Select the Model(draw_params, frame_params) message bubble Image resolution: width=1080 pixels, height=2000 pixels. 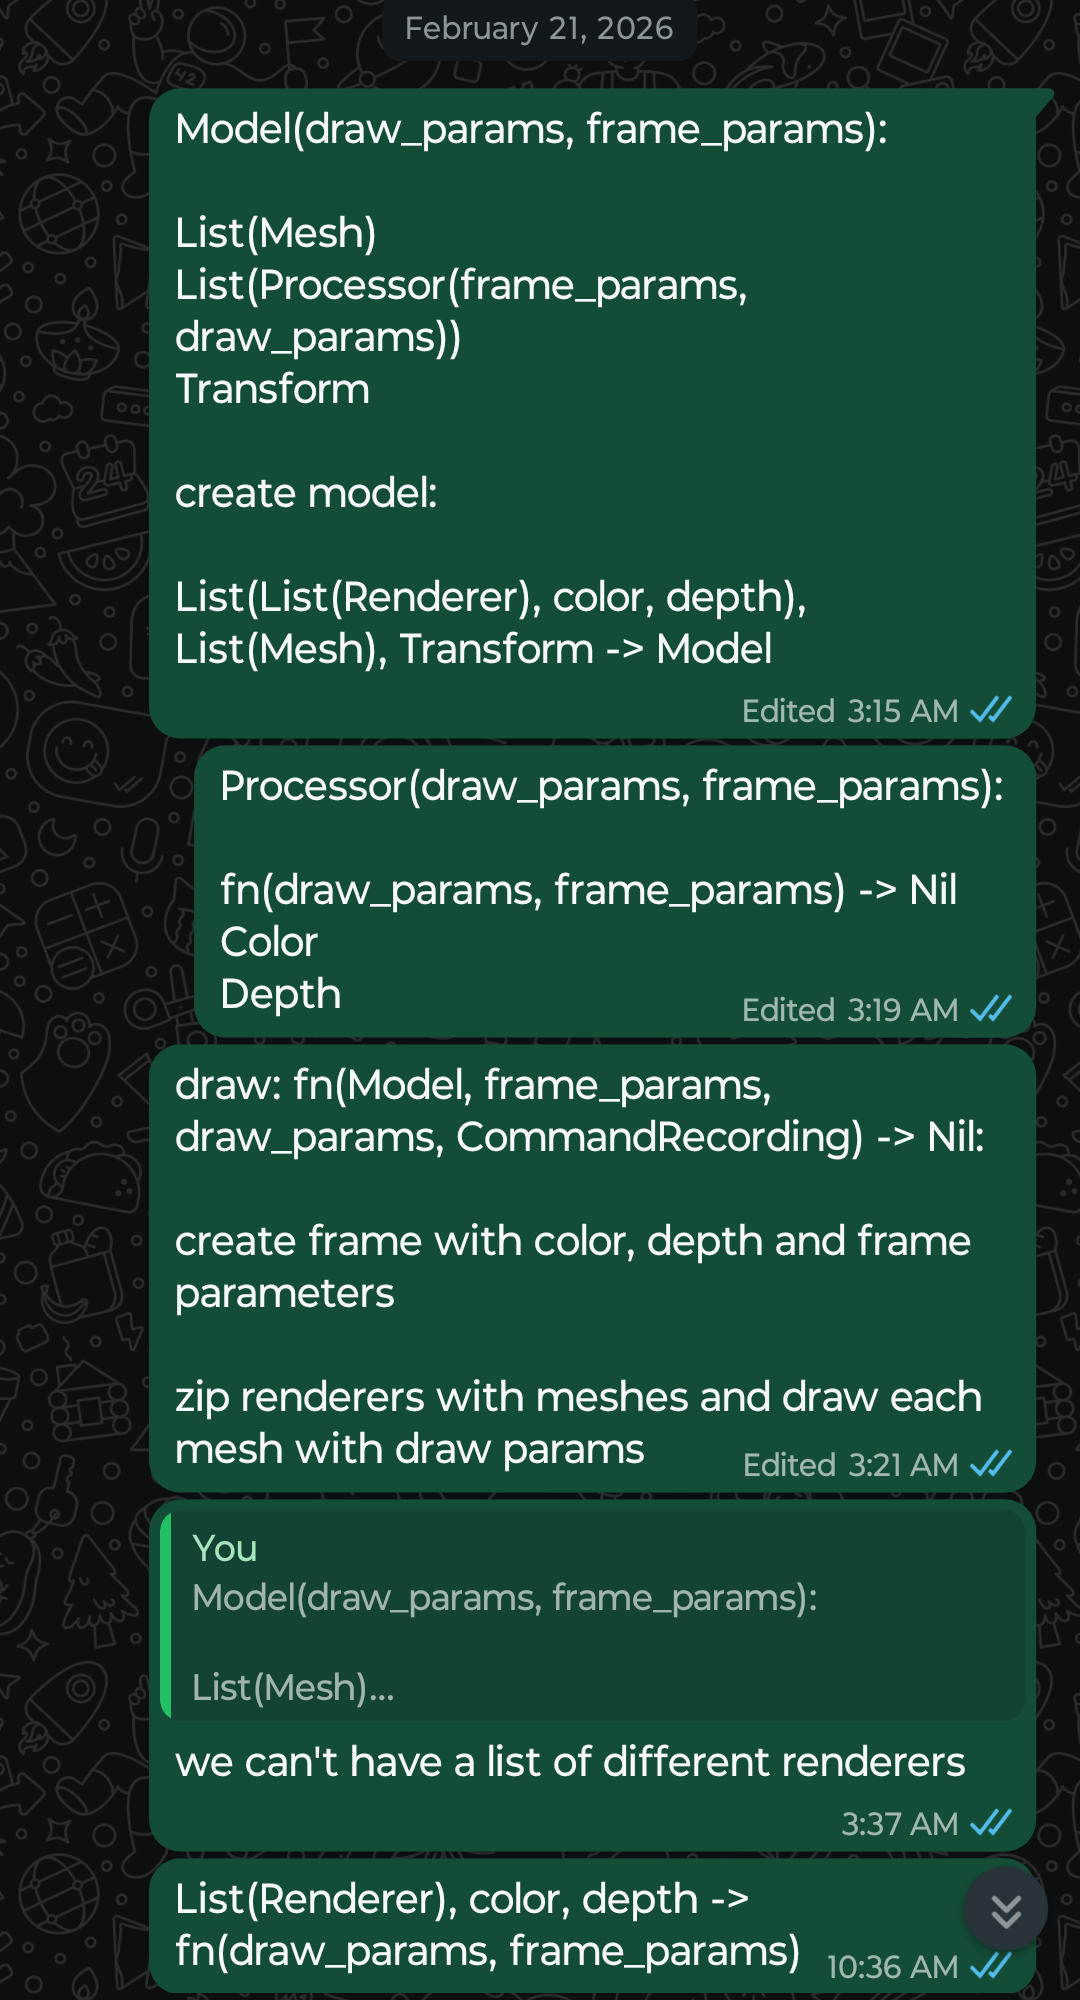[592, 413]
